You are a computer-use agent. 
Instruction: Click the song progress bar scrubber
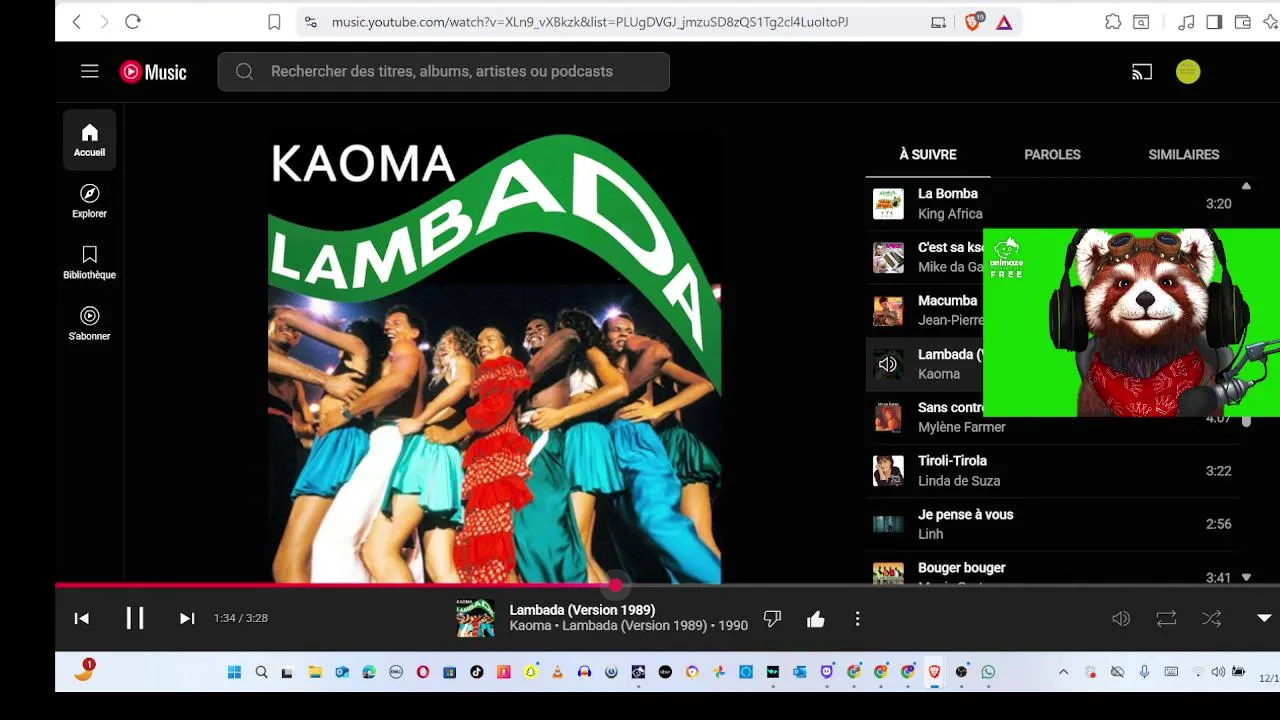(615, 585)
